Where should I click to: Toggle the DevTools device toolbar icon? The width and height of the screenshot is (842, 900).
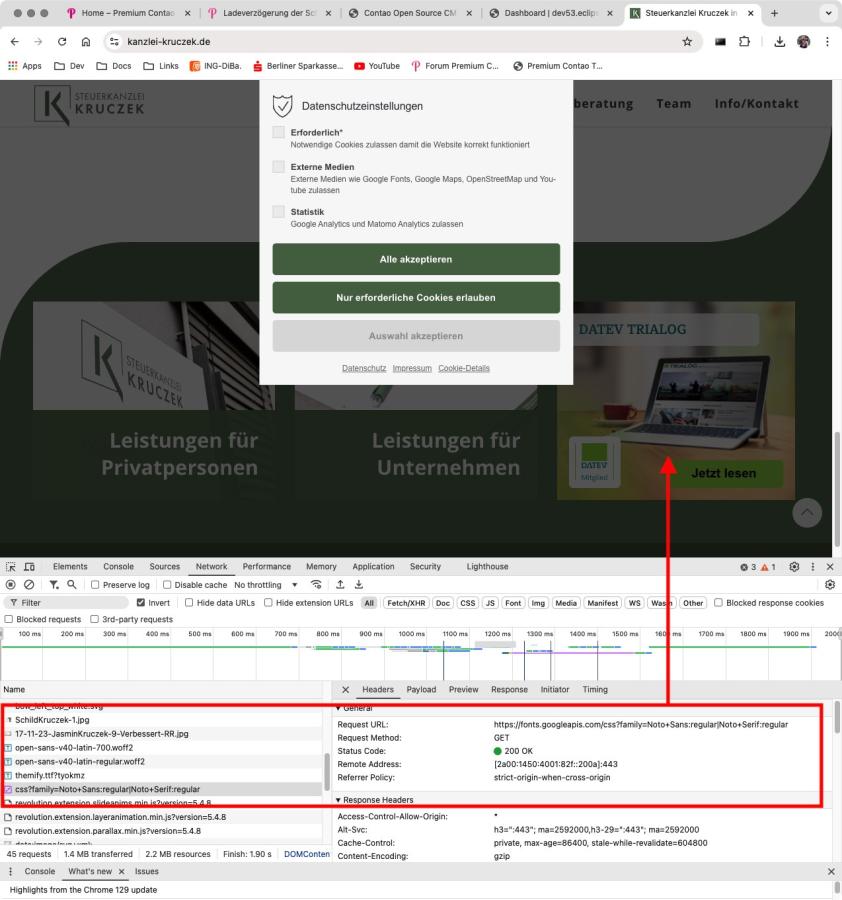click(29, 567)
